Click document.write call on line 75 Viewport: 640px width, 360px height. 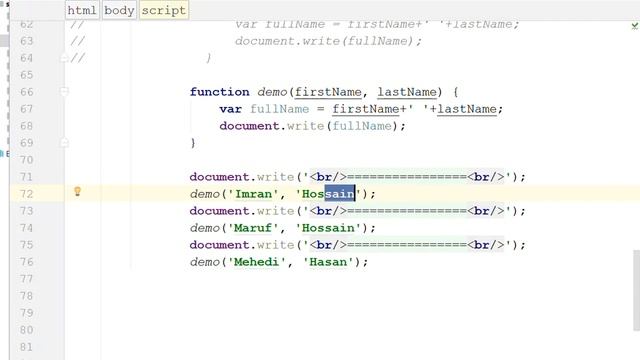(x=242, y=244)
